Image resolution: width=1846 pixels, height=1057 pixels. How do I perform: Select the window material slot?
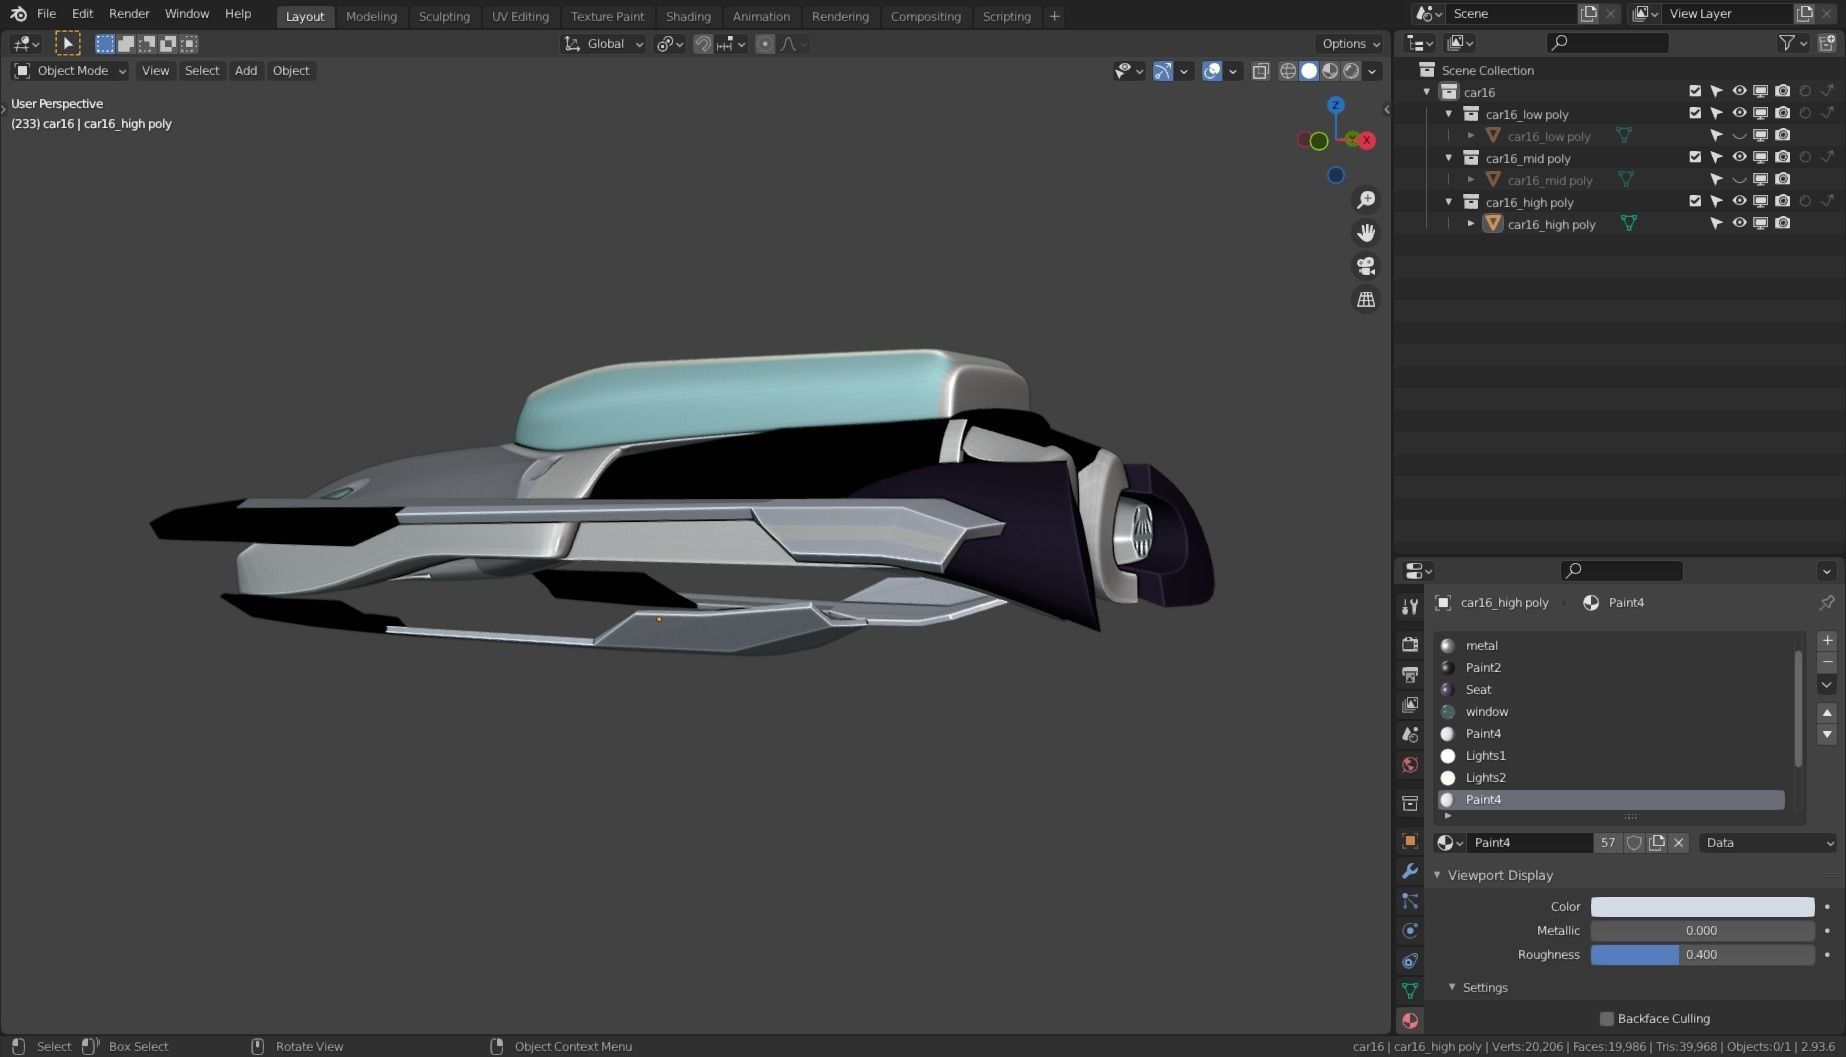pos(1612,712)
